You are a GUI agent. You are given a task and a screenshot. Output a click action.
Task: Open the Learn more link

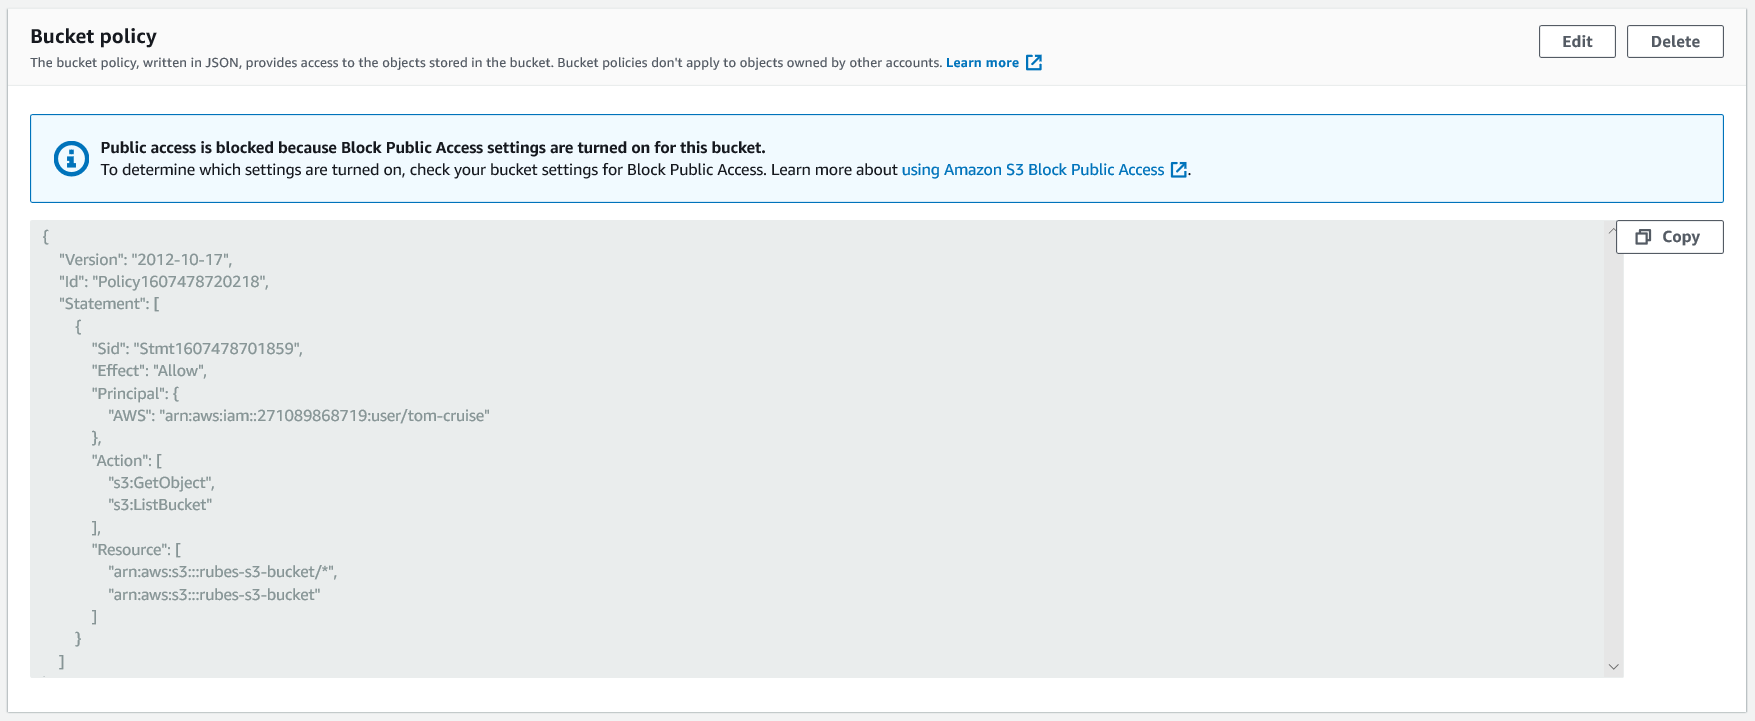(982, 62)
